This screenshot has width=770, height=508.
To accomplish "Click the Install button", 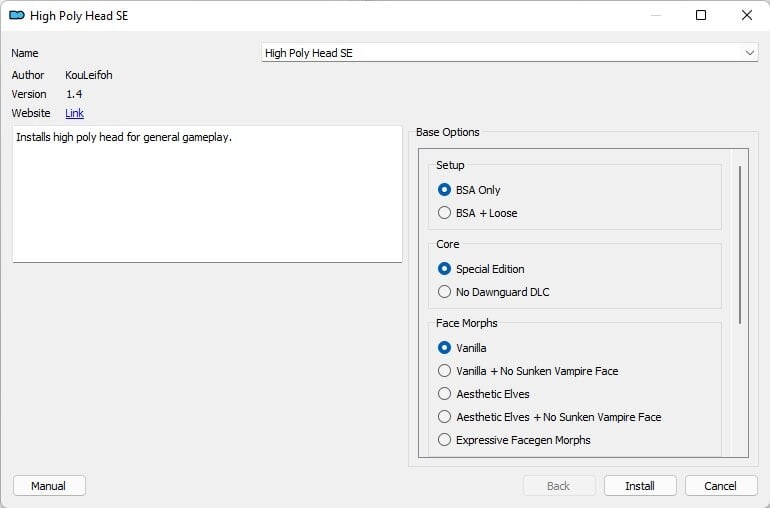I will pos(640,486).
